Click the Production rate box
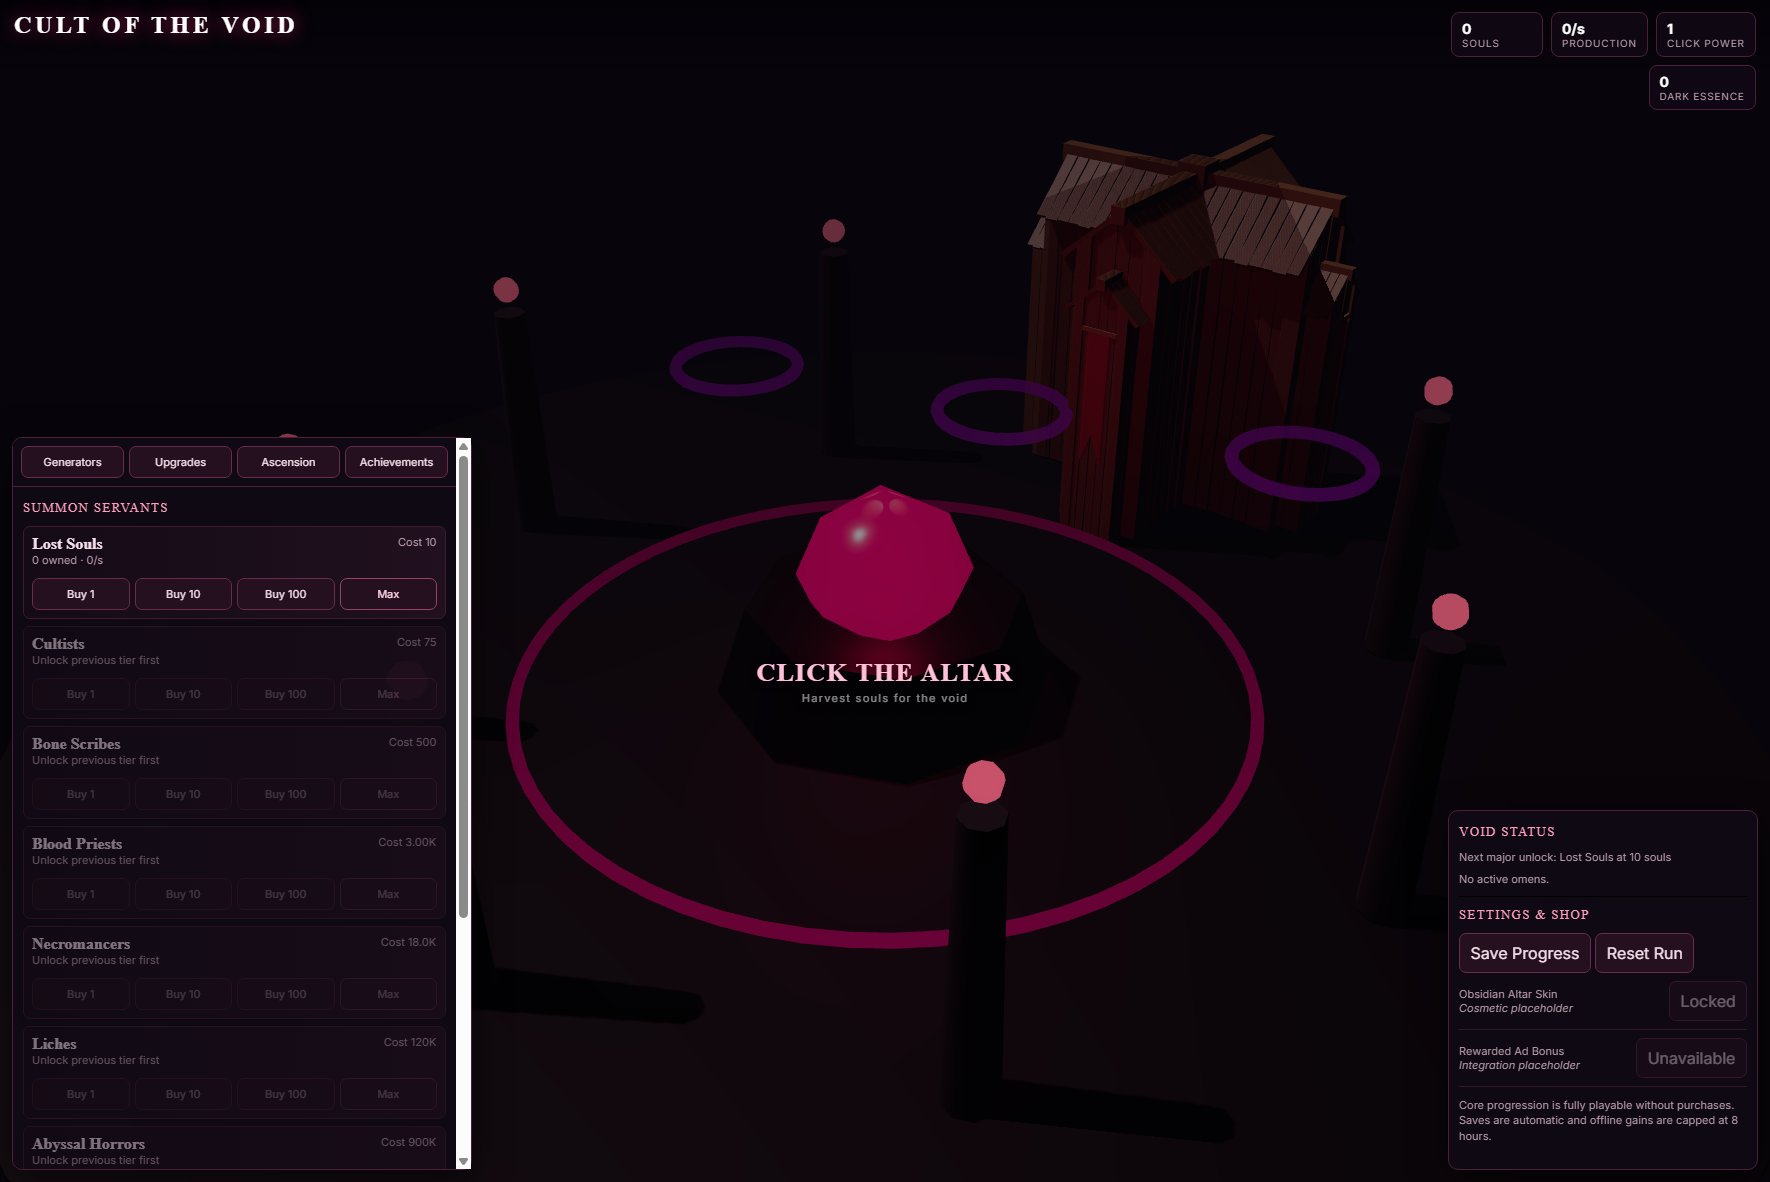 pyautogui.click(x=1598, y=35)
